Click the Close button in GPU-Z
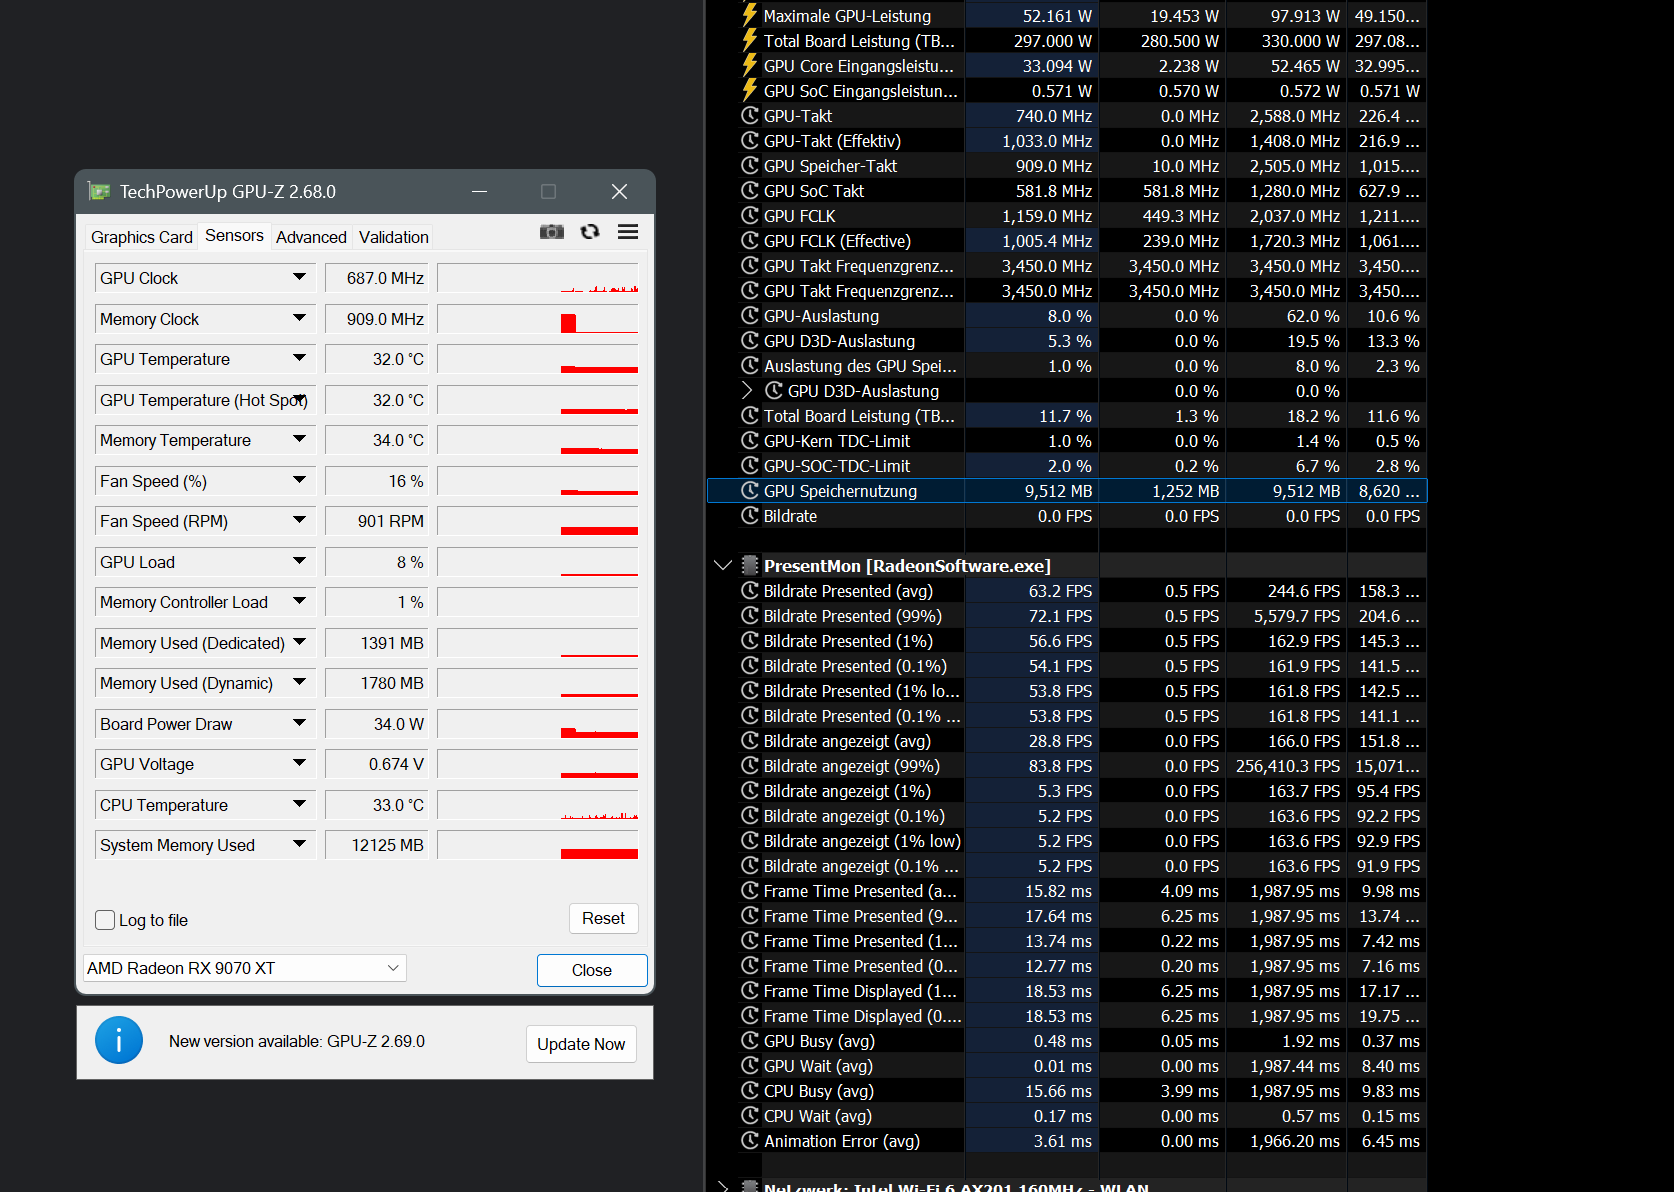Screen dimensions: 1674x1192 pyautogui.click(x=592, y=970)
